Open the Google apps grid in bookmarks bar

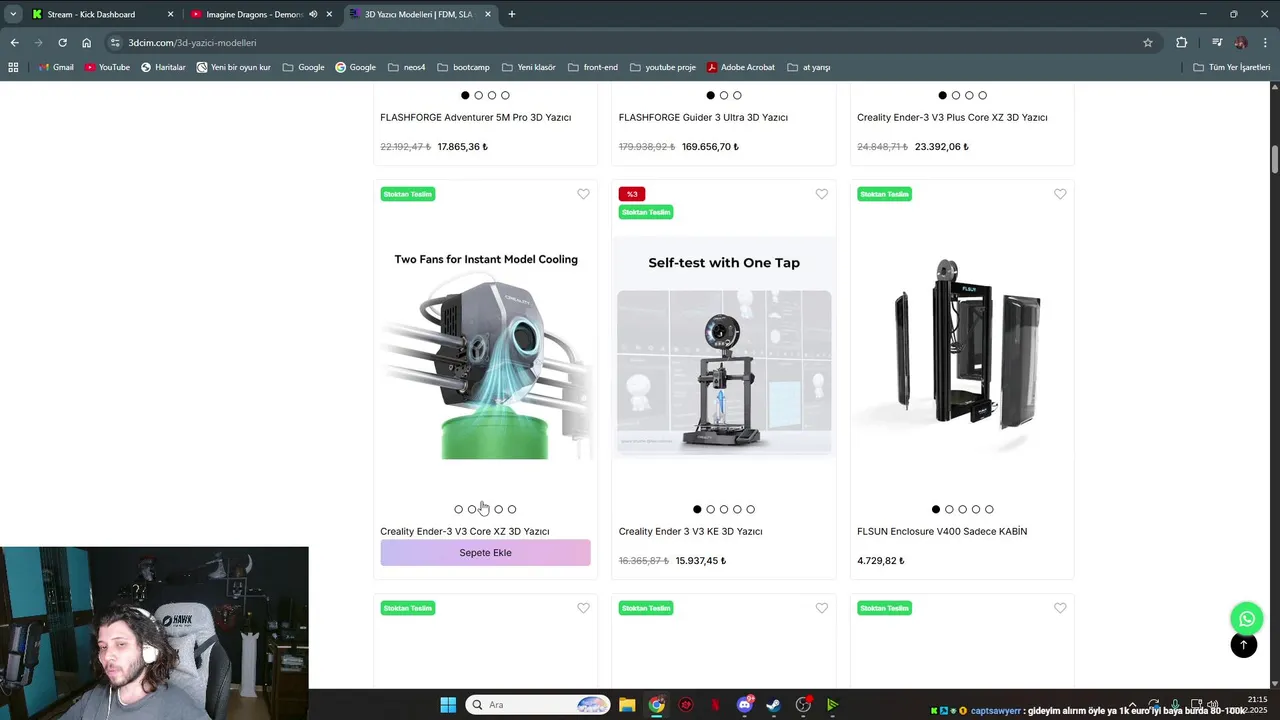[13, 67]
